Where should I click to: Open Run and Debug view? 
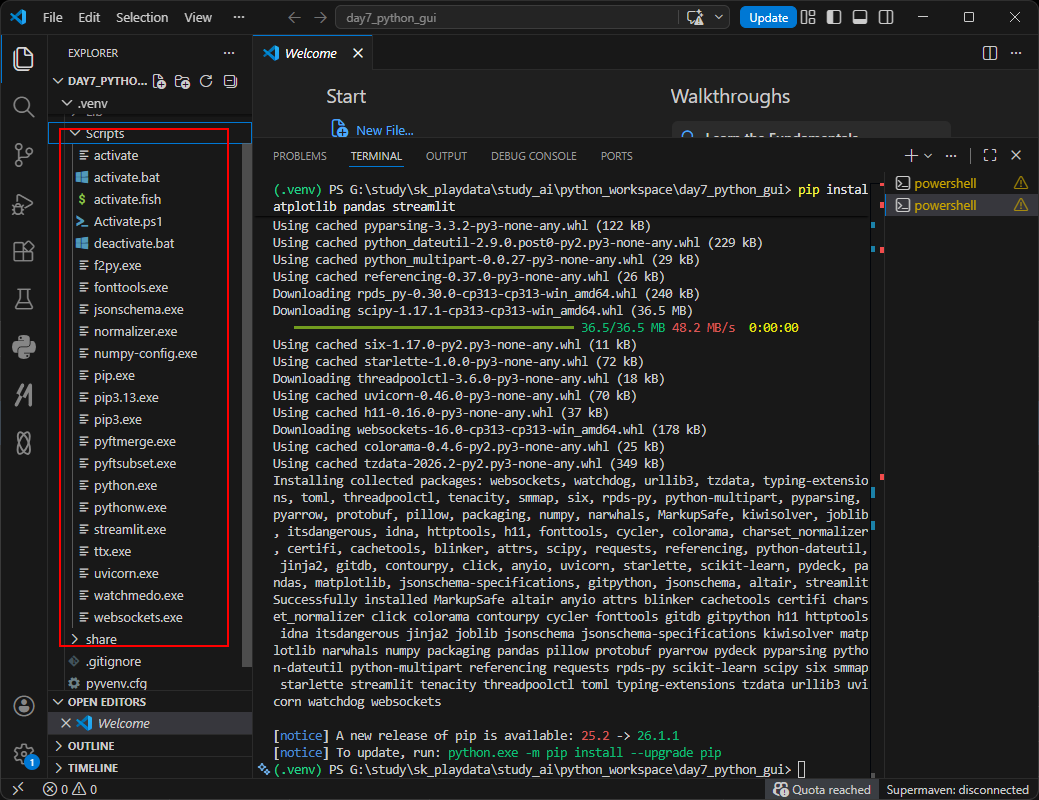pos(23,203)
